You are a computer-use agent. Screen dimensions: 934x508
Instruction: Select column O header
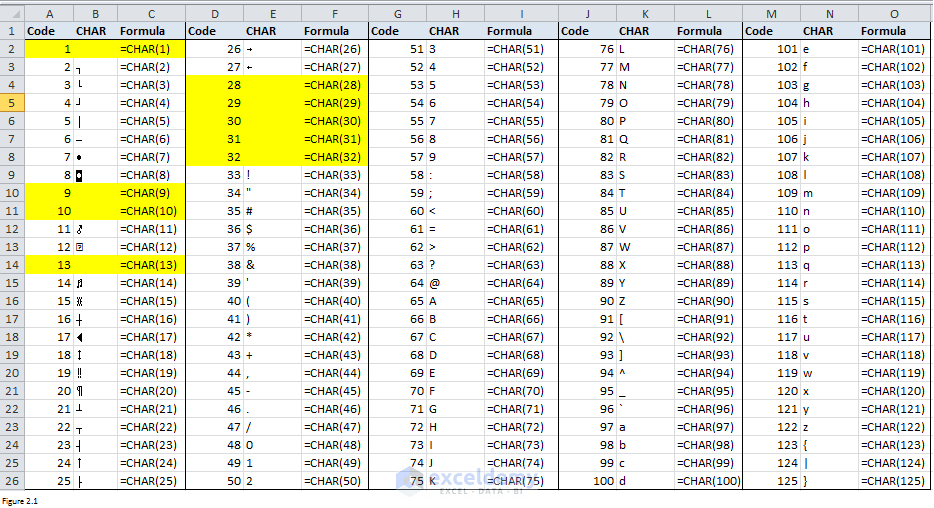[x=894, y=14]
